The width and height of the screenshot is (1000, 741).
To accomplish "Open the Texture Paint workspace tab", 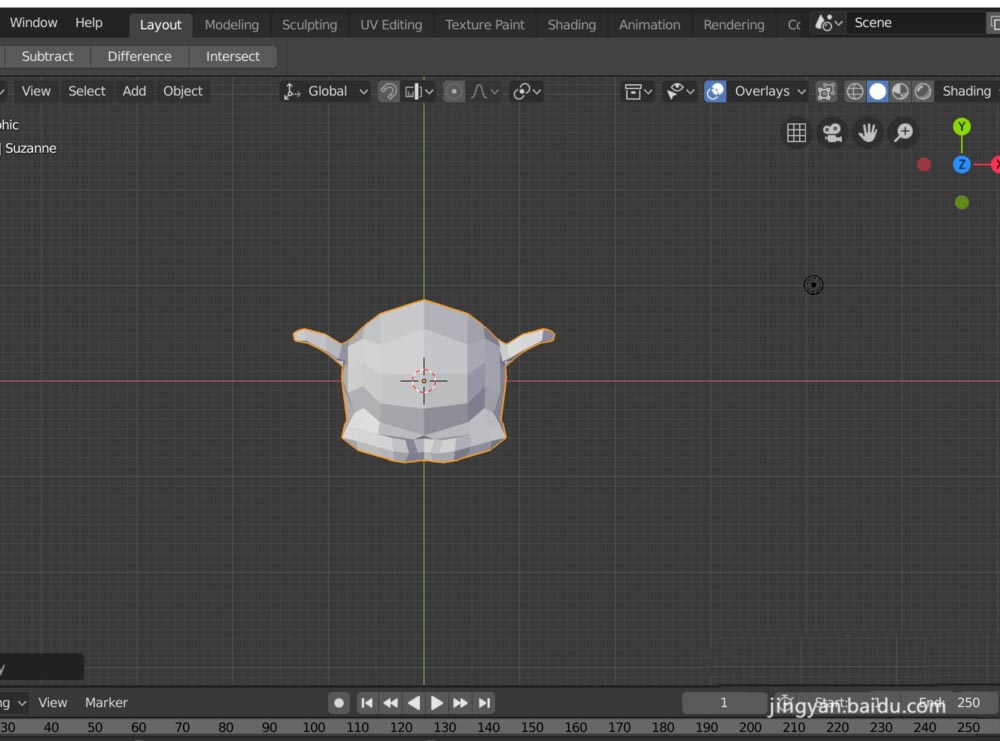I will click(485, 25).
